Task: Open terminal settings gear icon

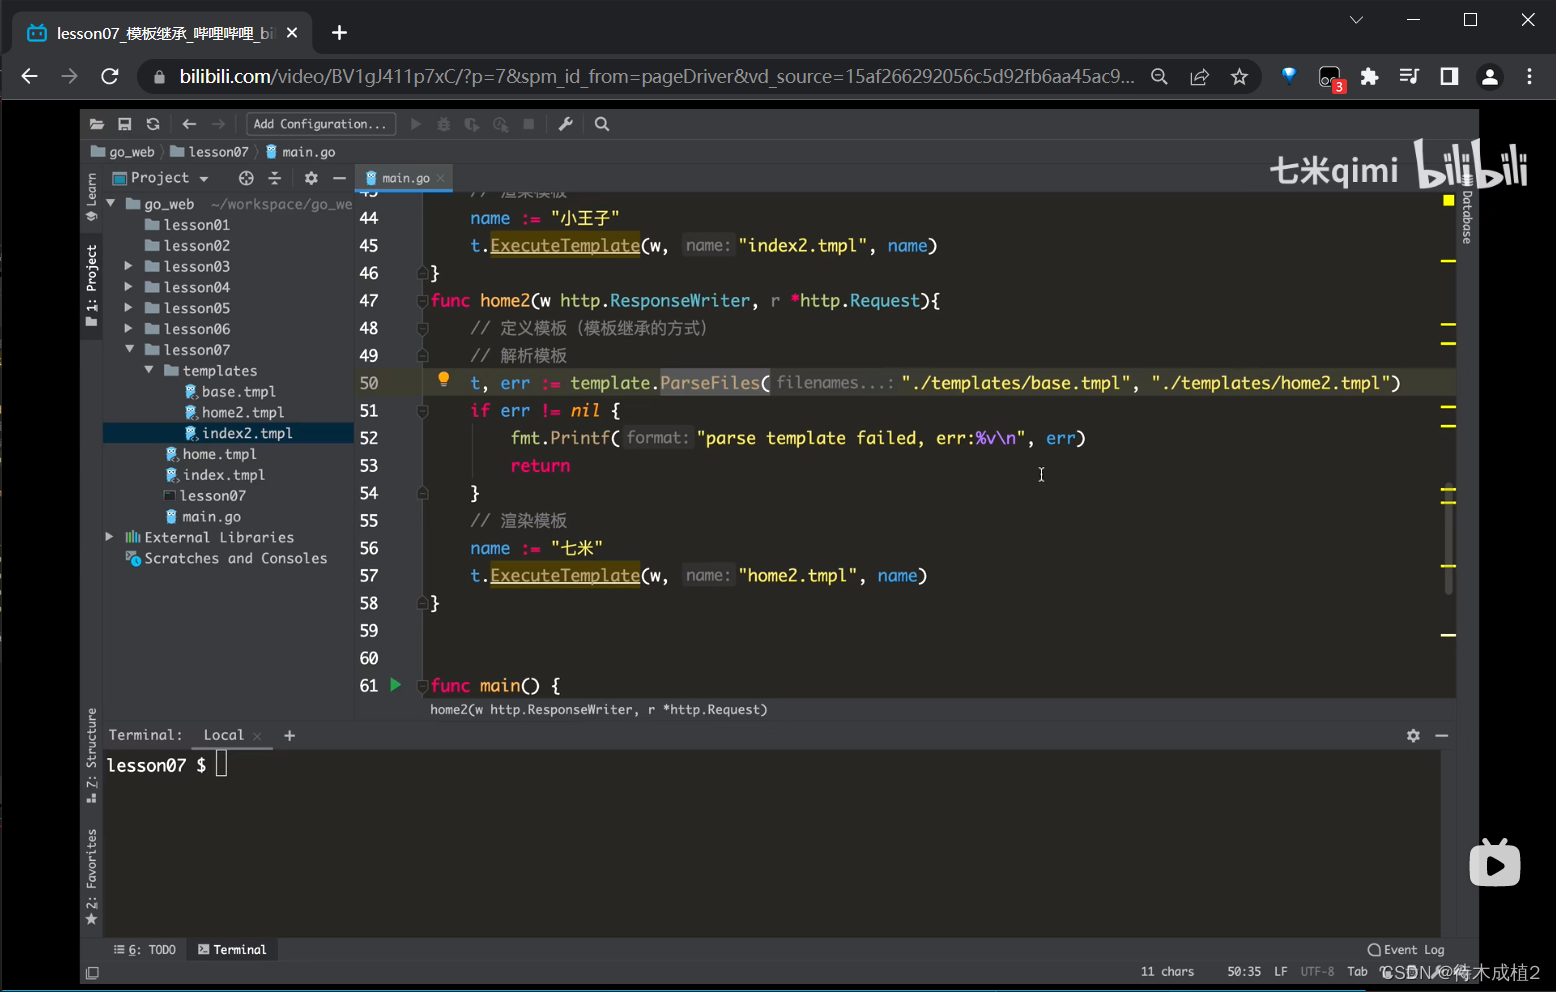Action: pyautogui.click(x=1413, y=735)
